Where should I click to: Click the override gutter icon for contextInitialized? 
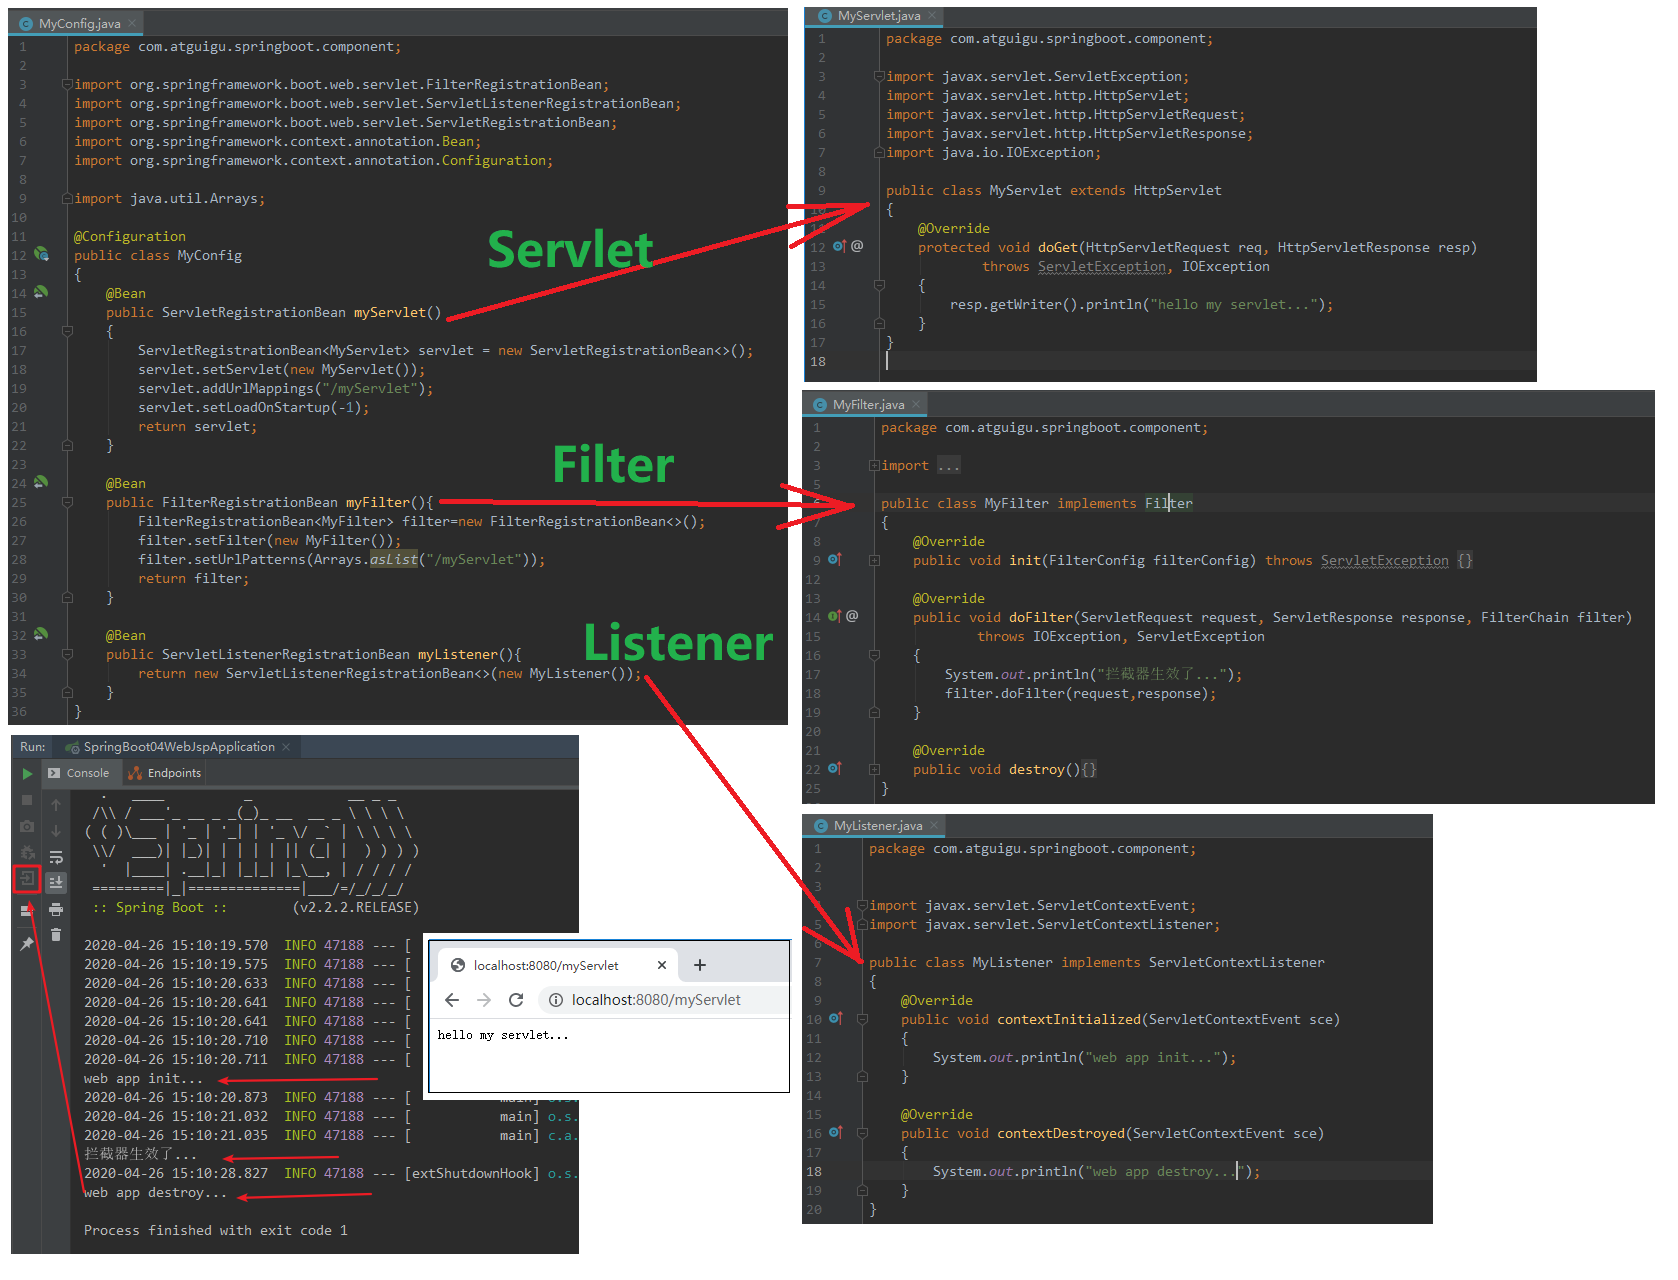tap(835, 1018)
